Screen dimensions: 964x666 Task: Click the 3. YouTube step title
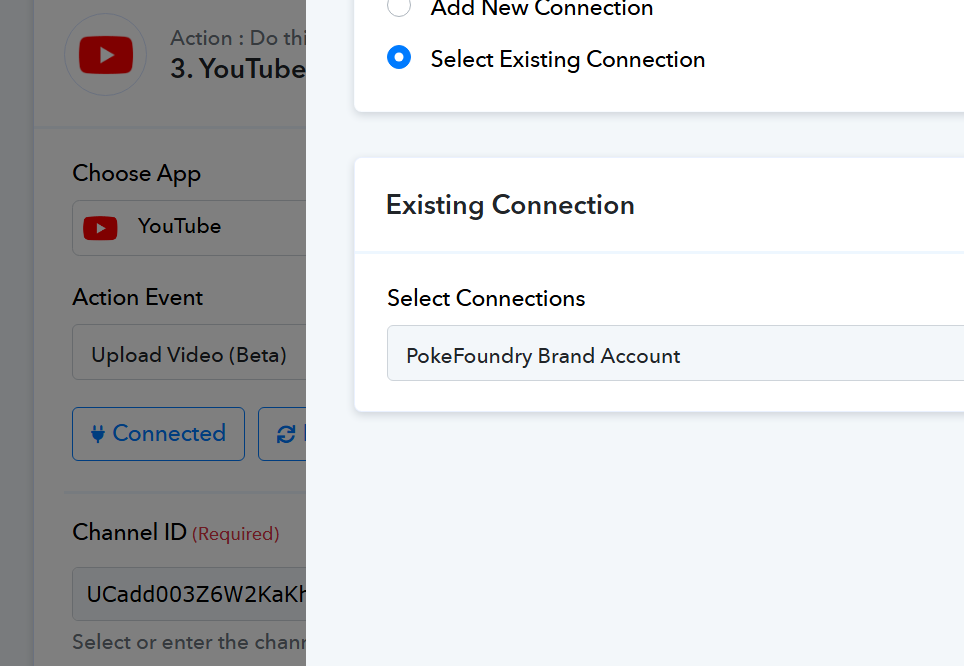click(238, 69)
